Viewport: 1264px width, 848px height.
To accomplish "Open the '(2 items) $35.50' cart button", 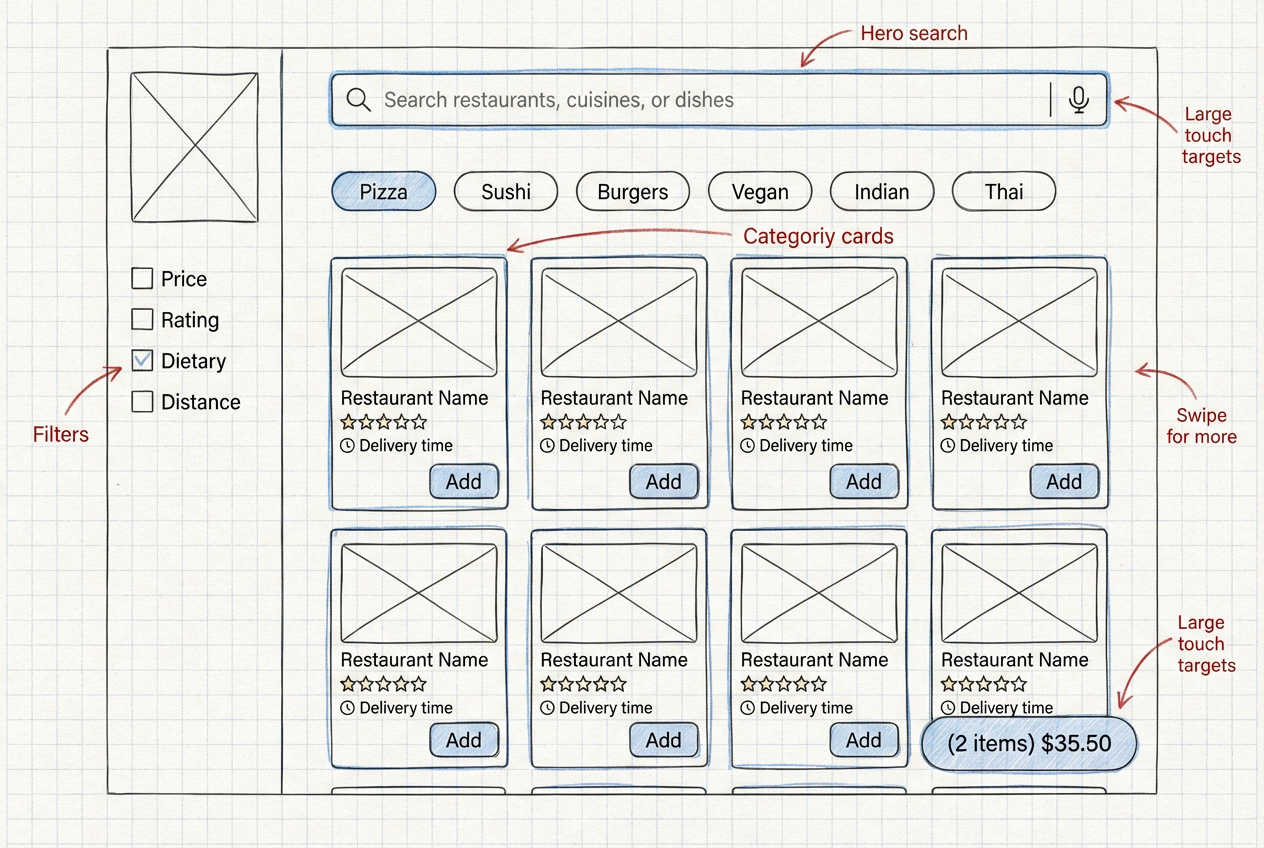I will coord(1029,743).
